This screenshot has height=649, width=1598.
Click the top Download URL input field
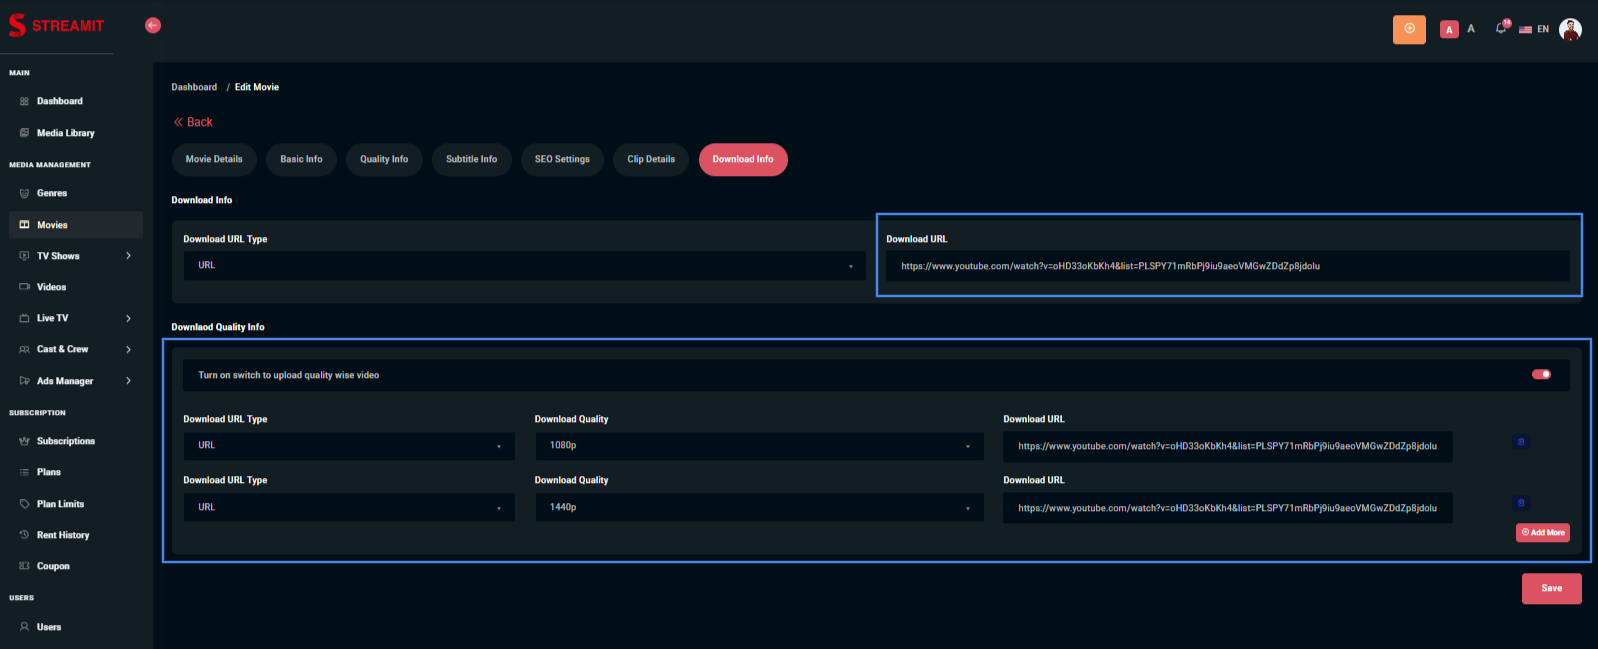(1227, 267)
